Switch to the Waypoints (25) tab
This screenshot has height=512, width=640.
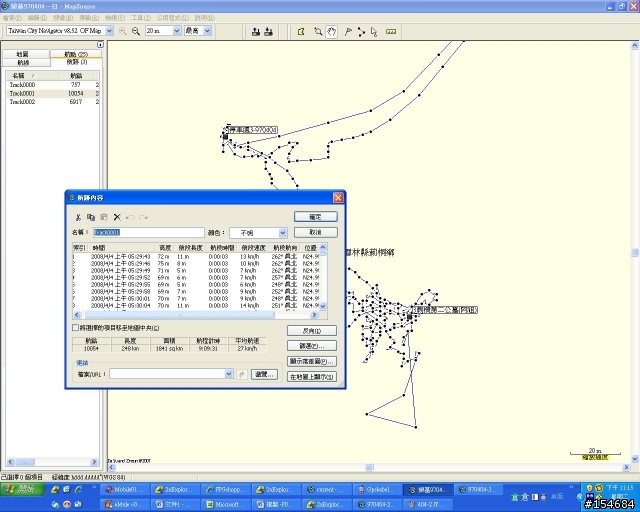tap(76, 54)
